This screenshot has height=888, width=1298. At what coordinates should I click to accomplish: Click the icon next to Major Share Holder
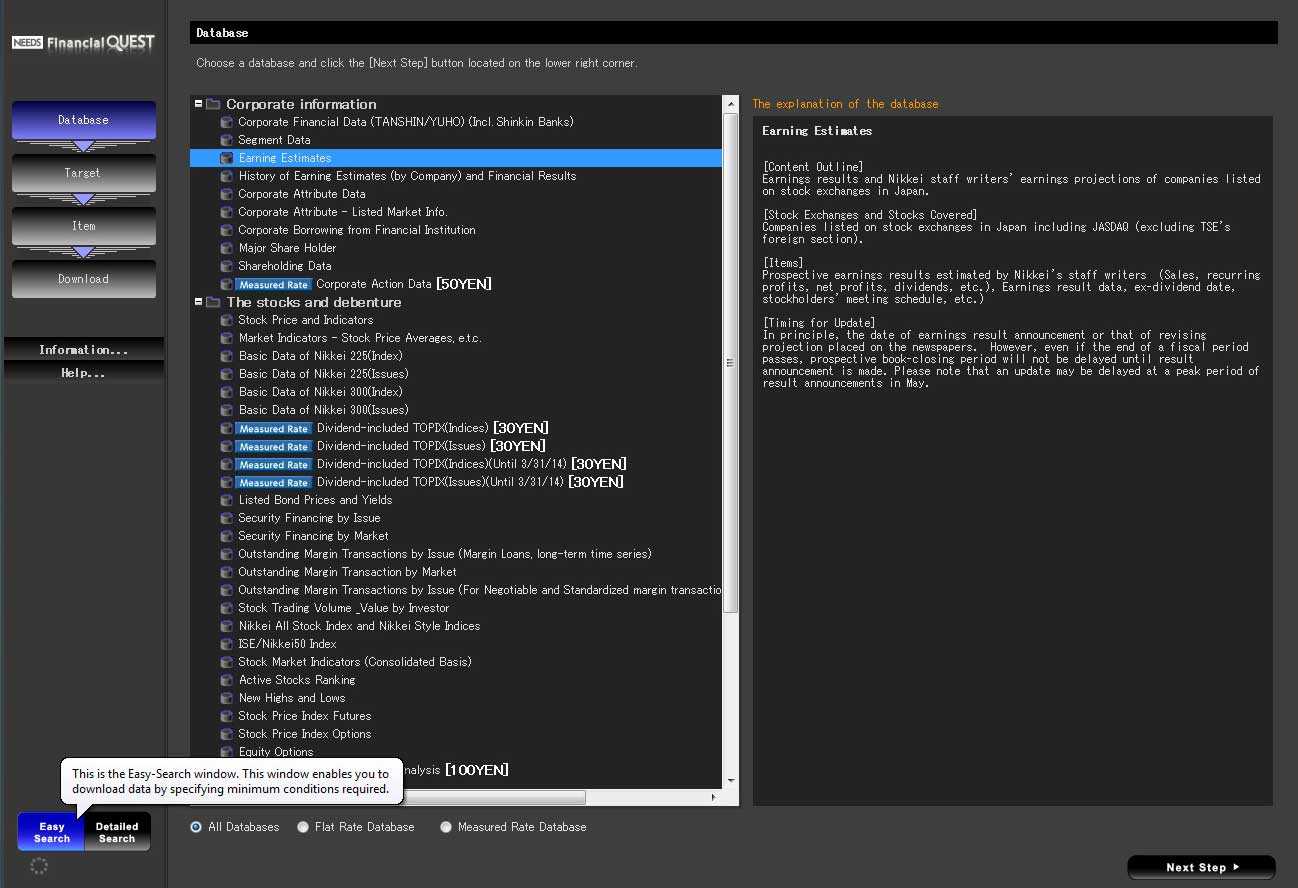[227, 248]
